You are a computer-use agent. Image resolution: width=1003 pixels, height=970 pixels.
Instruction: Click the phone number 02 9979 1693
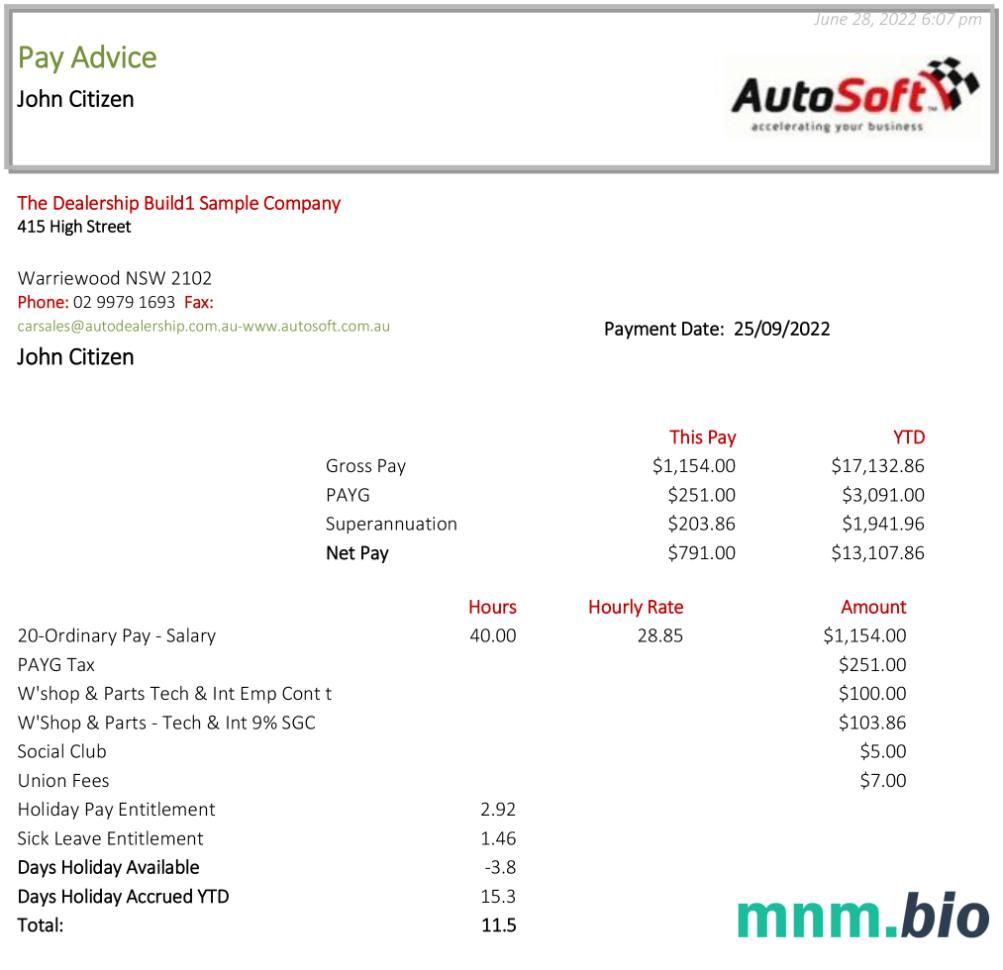[x=124, y=302]
